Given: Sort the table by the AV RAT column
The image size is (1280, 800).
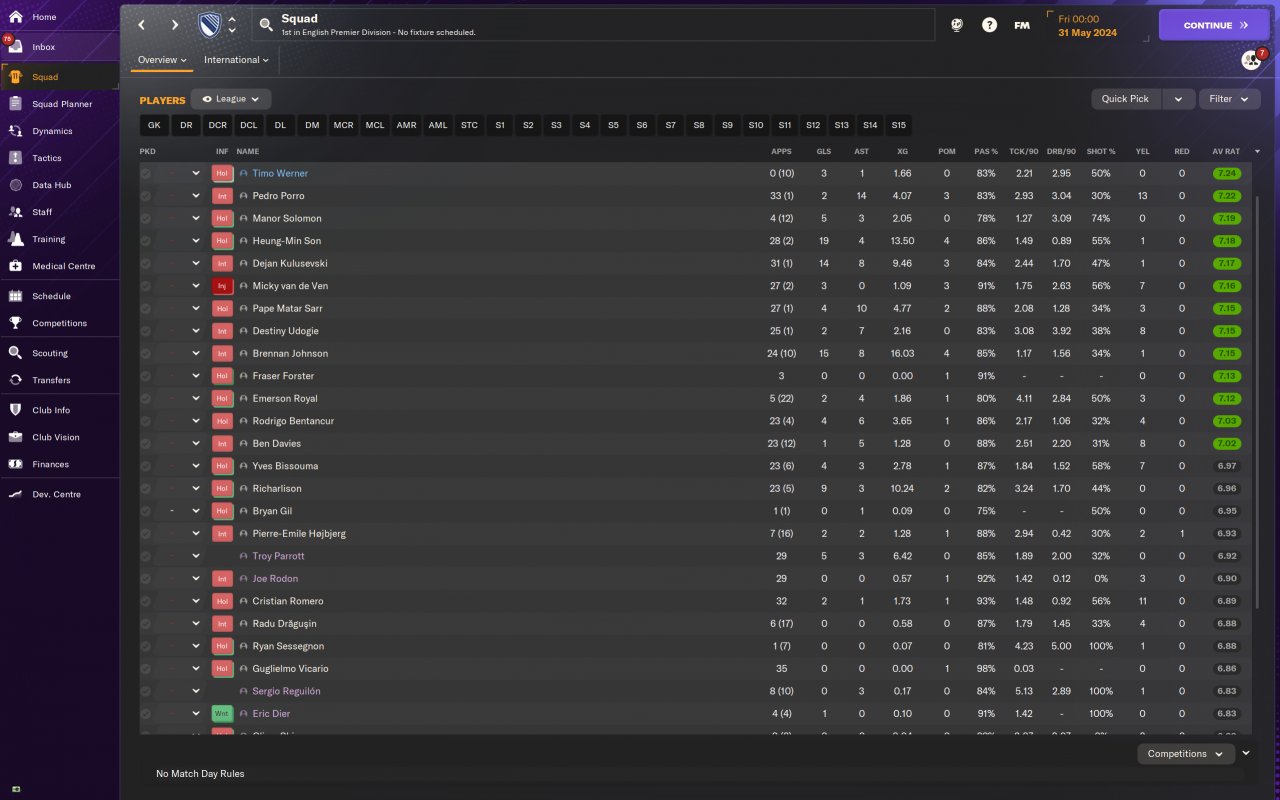Looking at the screenshot, I should [x=1226, y=152].
